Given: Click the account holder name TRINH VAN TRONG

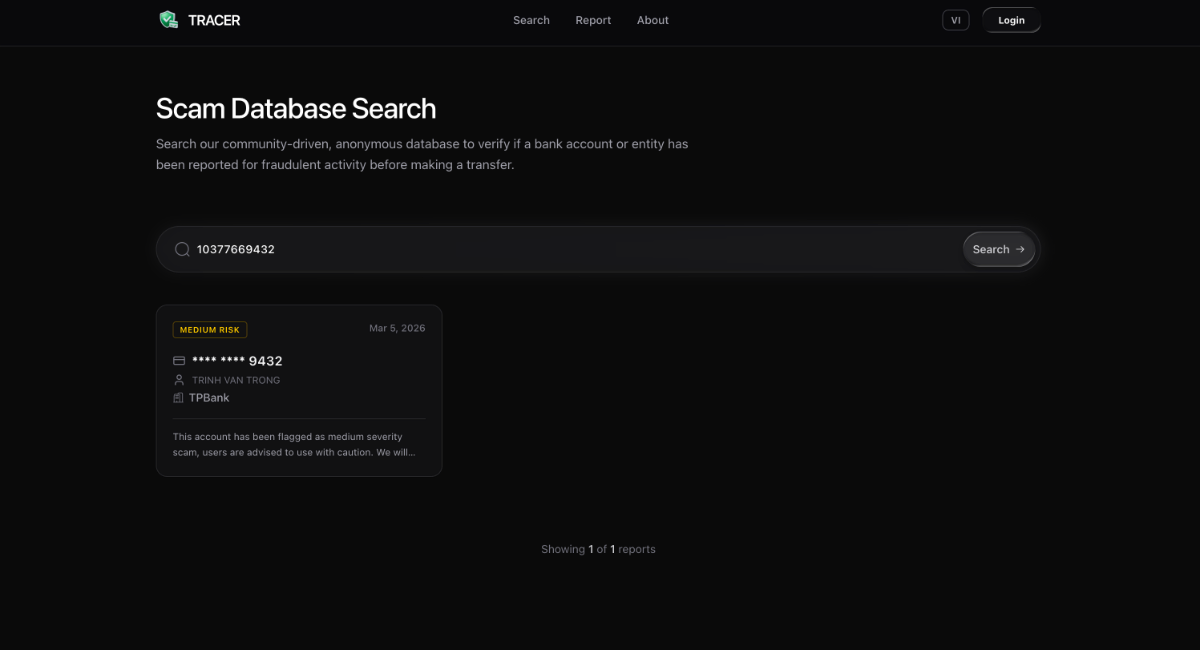Looking at the screenshot, I should coord(236,380).
